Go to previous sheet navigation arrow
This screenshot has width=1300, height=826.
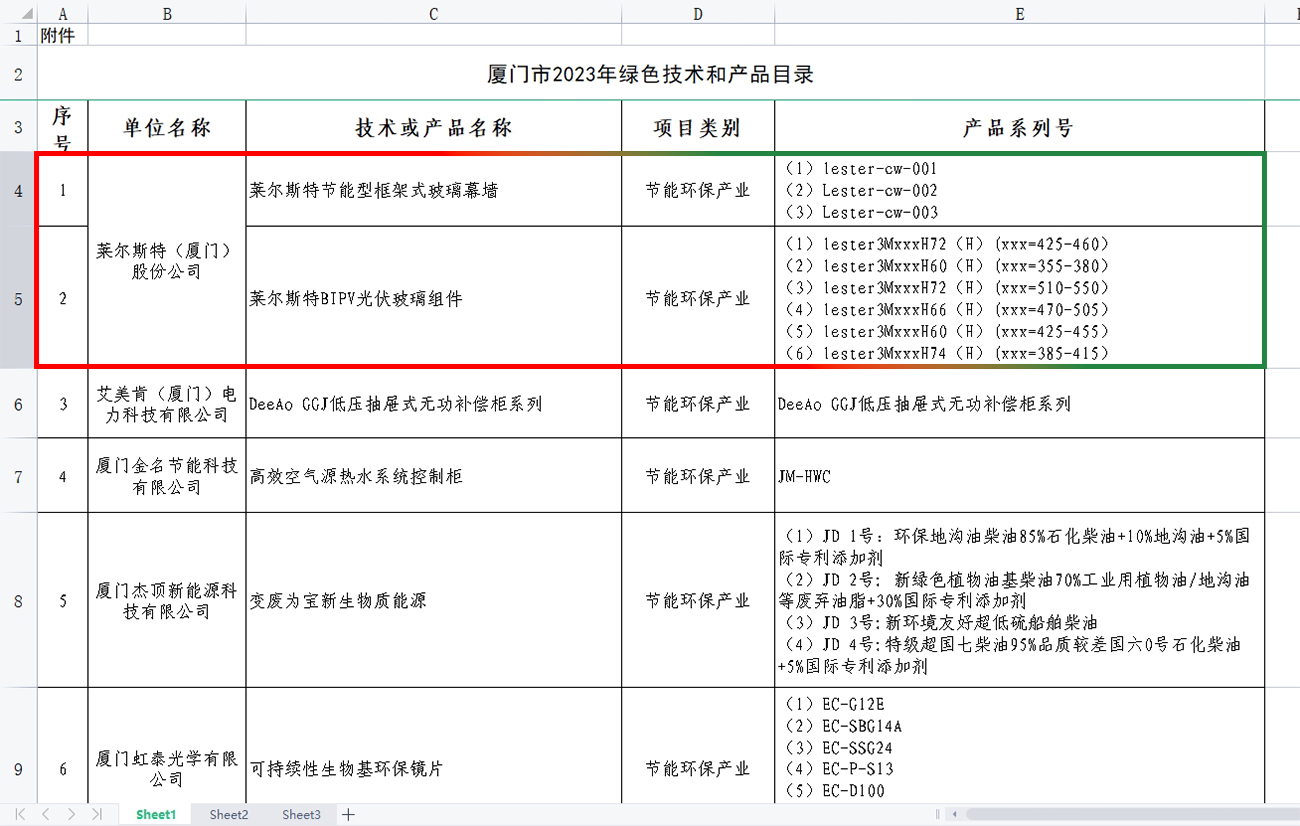(45, 814)
